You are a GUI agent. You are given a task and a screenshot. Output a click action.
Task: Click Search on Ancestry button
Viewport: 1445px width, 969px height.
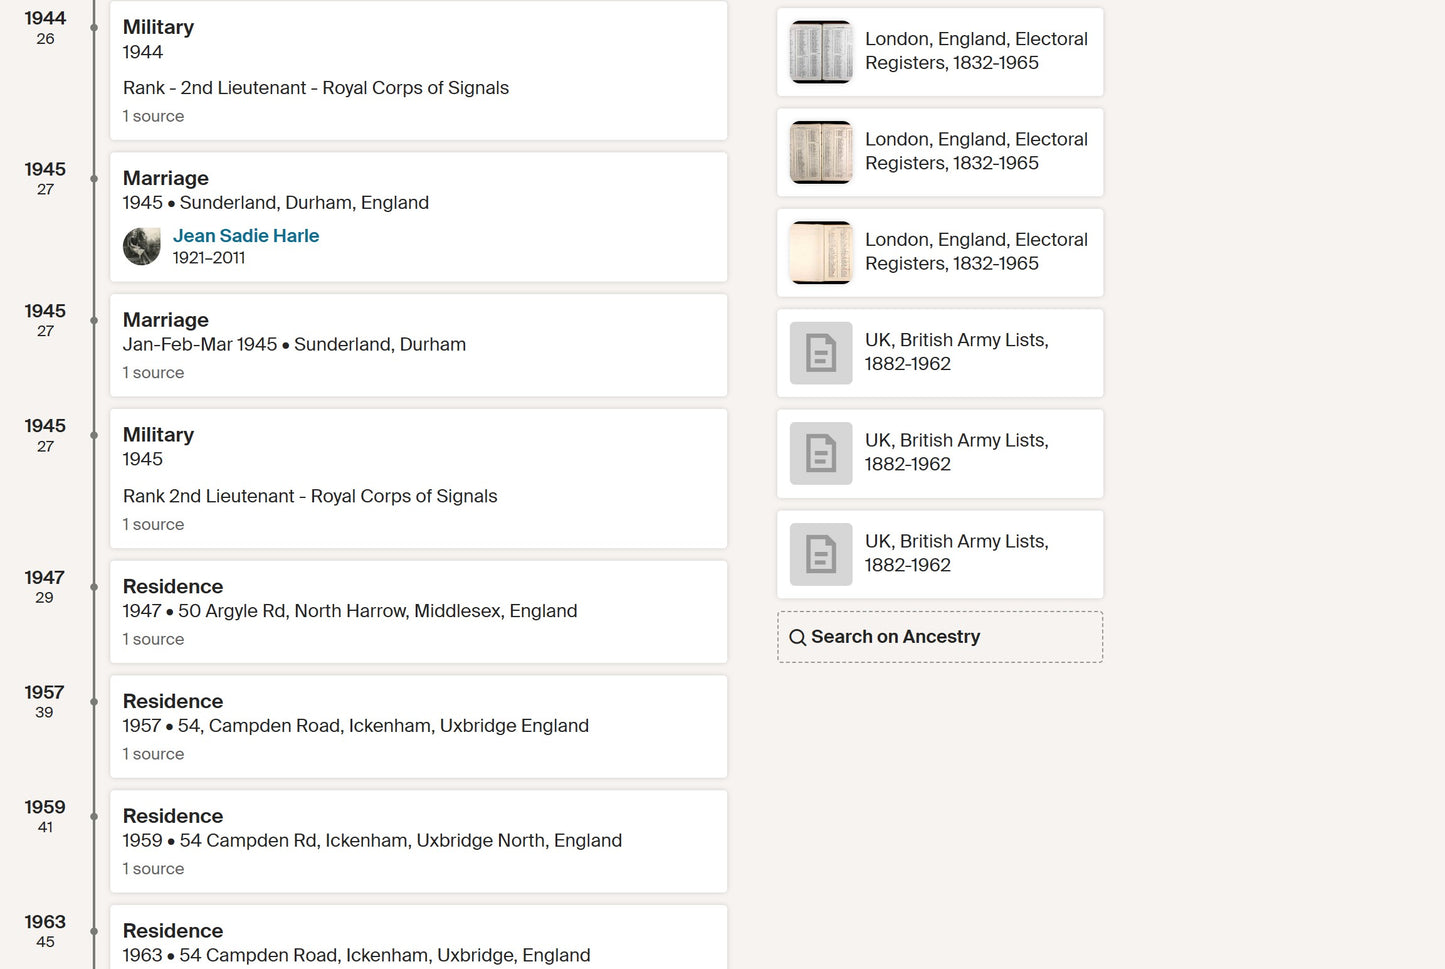coord(940,637)
